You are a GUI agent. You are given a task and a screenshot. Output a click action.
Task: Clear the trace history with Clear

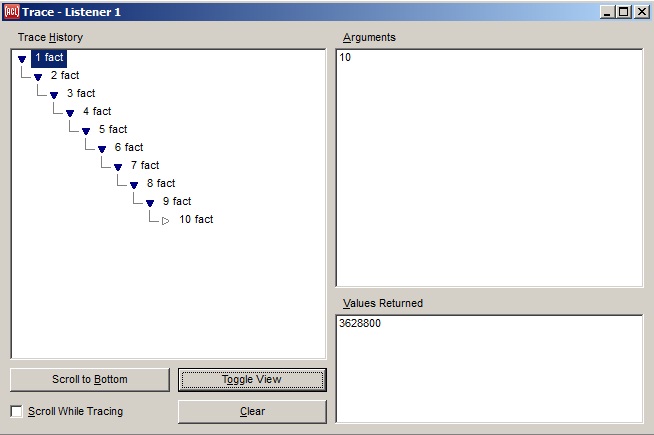(252, 411)
